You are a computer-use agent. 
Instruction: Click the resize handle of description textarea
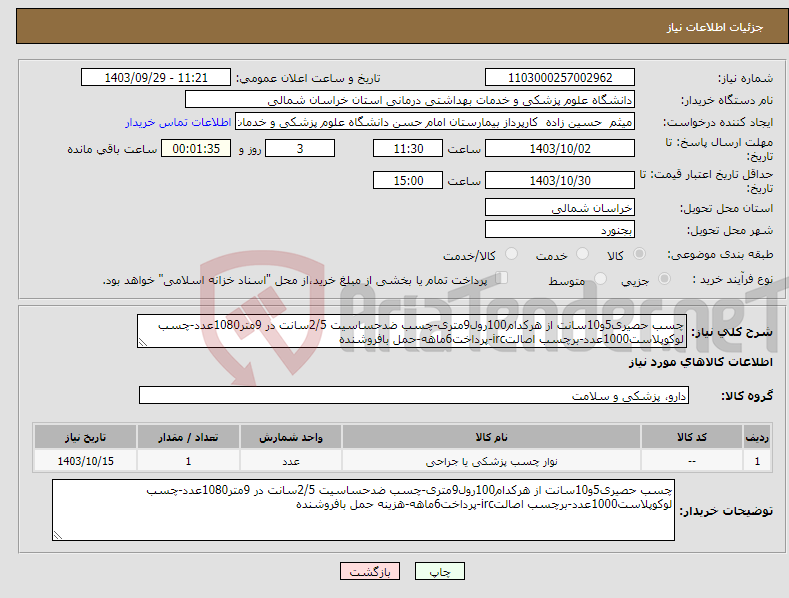(143, 343)
